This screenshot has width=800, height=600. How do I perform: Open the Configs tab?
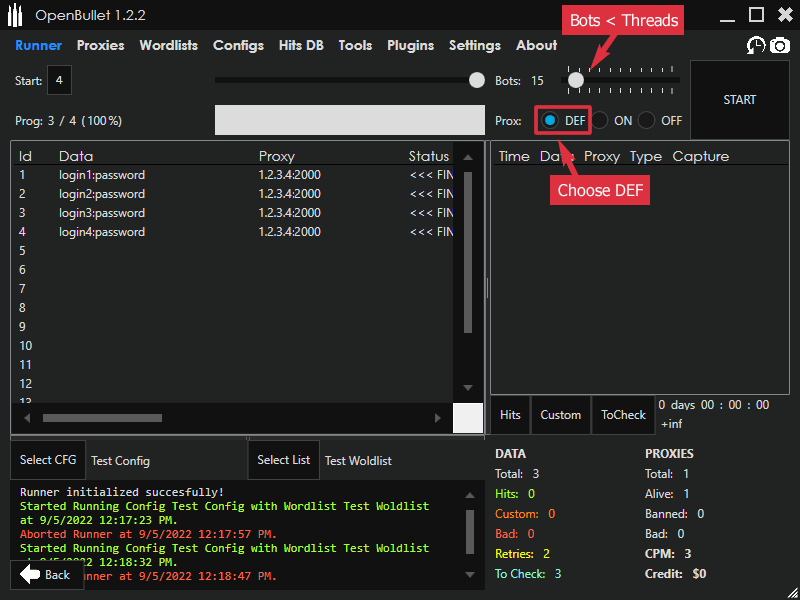tap(238, 45)
